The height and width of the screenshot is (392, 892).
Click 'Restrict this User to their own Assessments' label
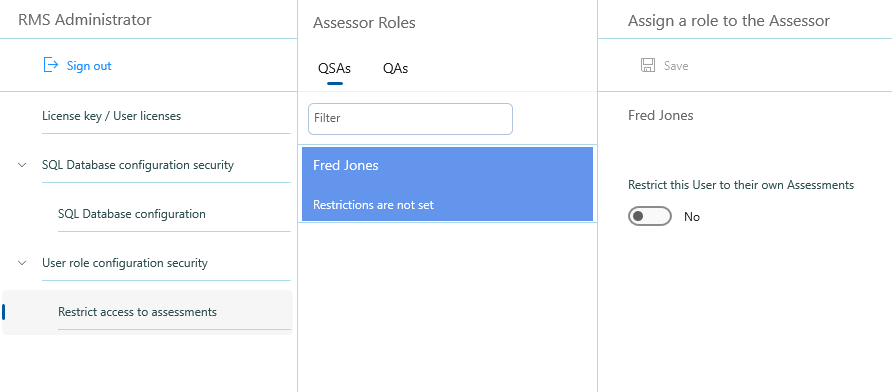click(x=741, y=185)
